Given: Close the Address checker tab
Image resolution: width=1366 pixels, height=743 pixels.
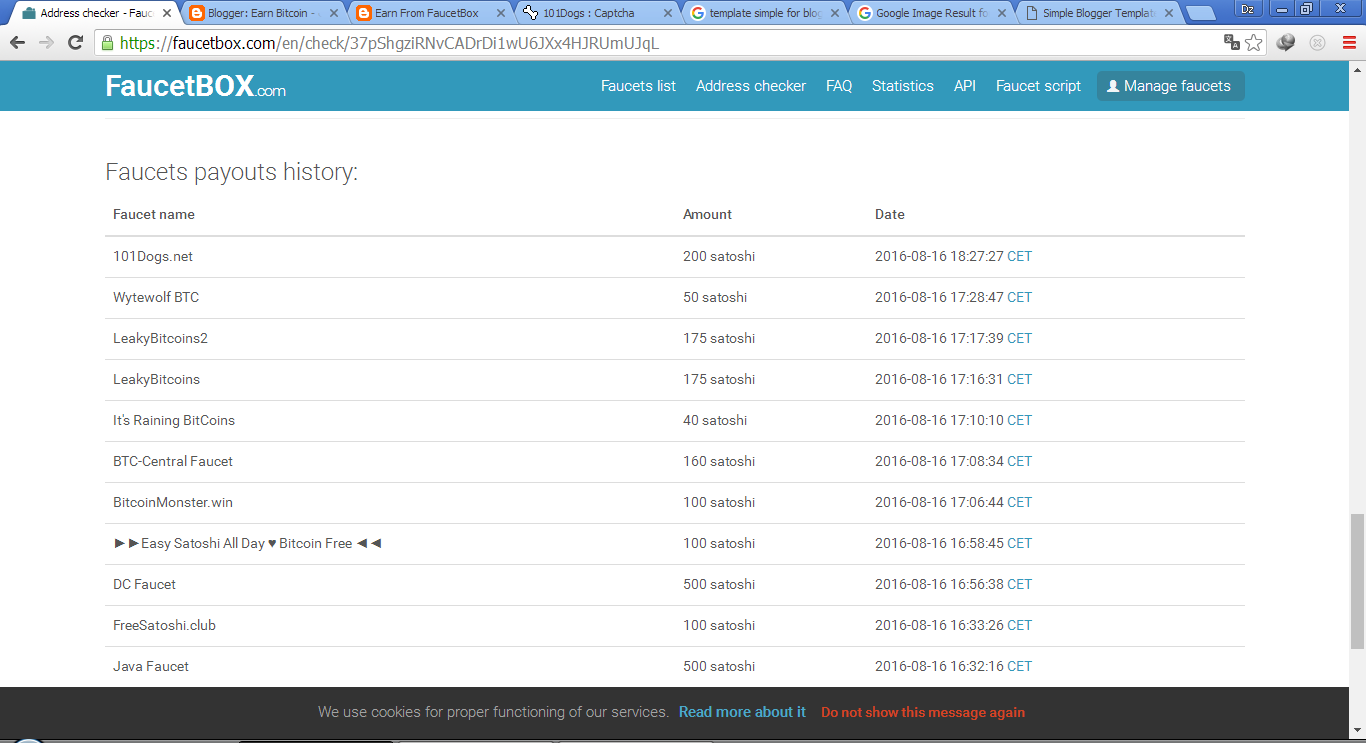Looking at the screenshot, I should pyautogui.click(x=166, y=13).
